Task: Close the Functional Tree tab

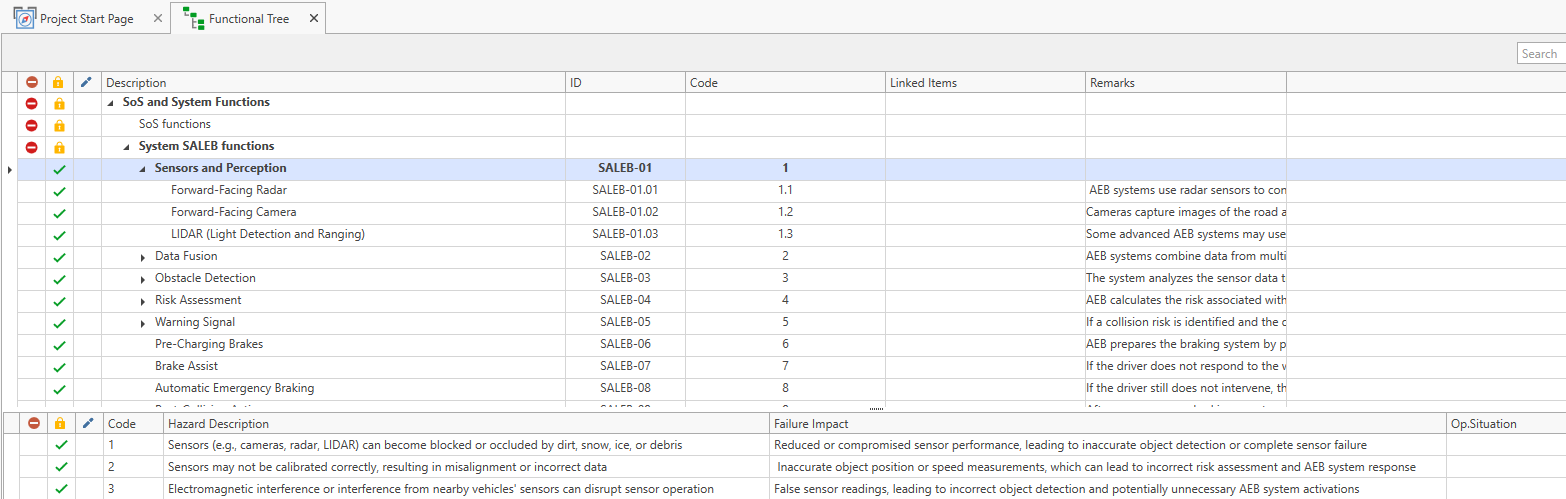Action: point(314,19)
